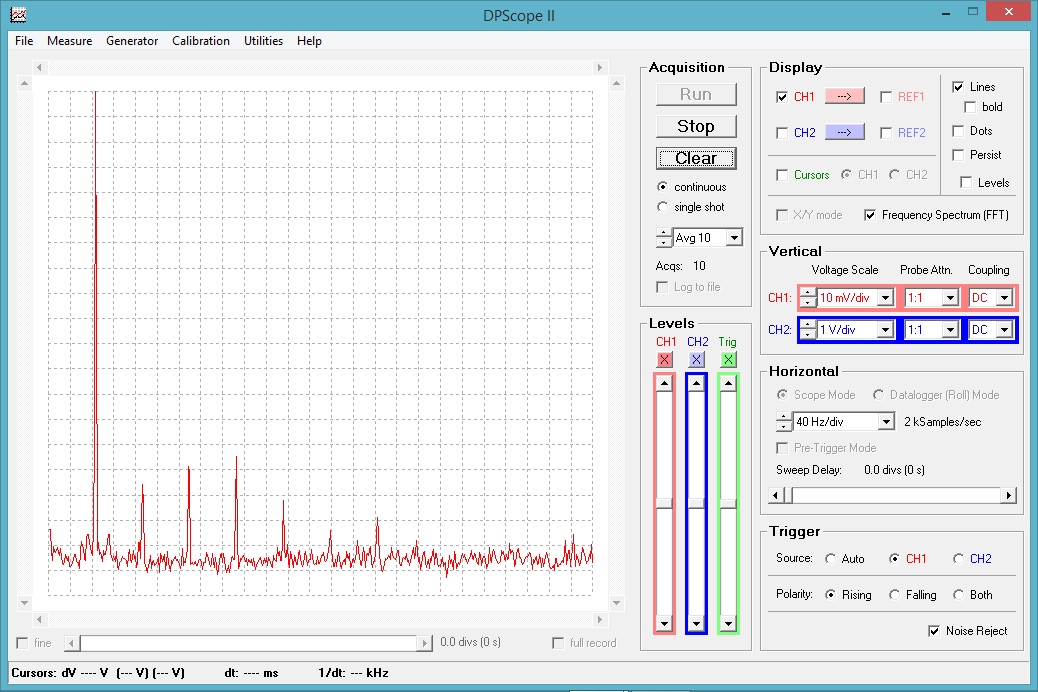Viewport: 1038px width, 692px height.
Task: Open CH1 probe attenuation dropdown
Action: pyautogui.click(x=951, y=298)
